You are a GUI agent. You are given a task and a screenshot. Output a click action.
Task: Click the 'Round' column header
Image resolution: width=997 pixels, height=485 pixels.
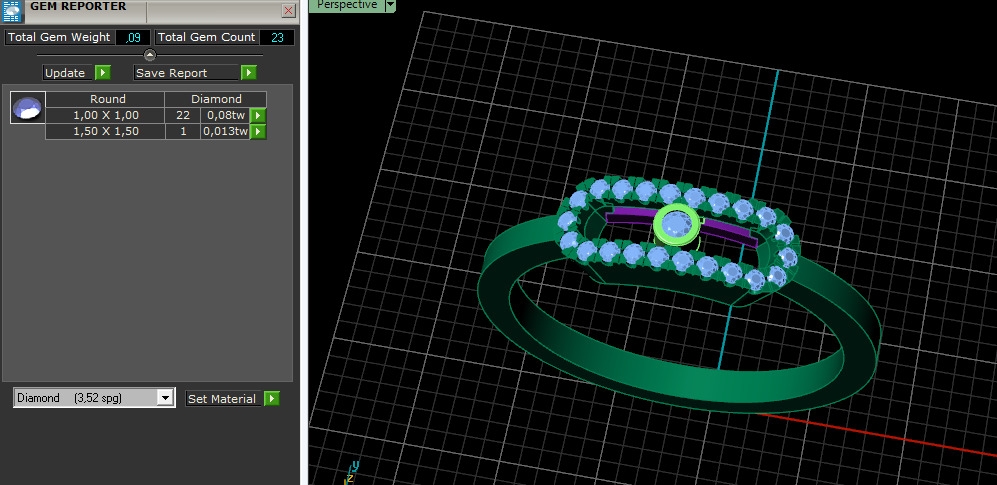pyautogui.click(x=106, y=99)
